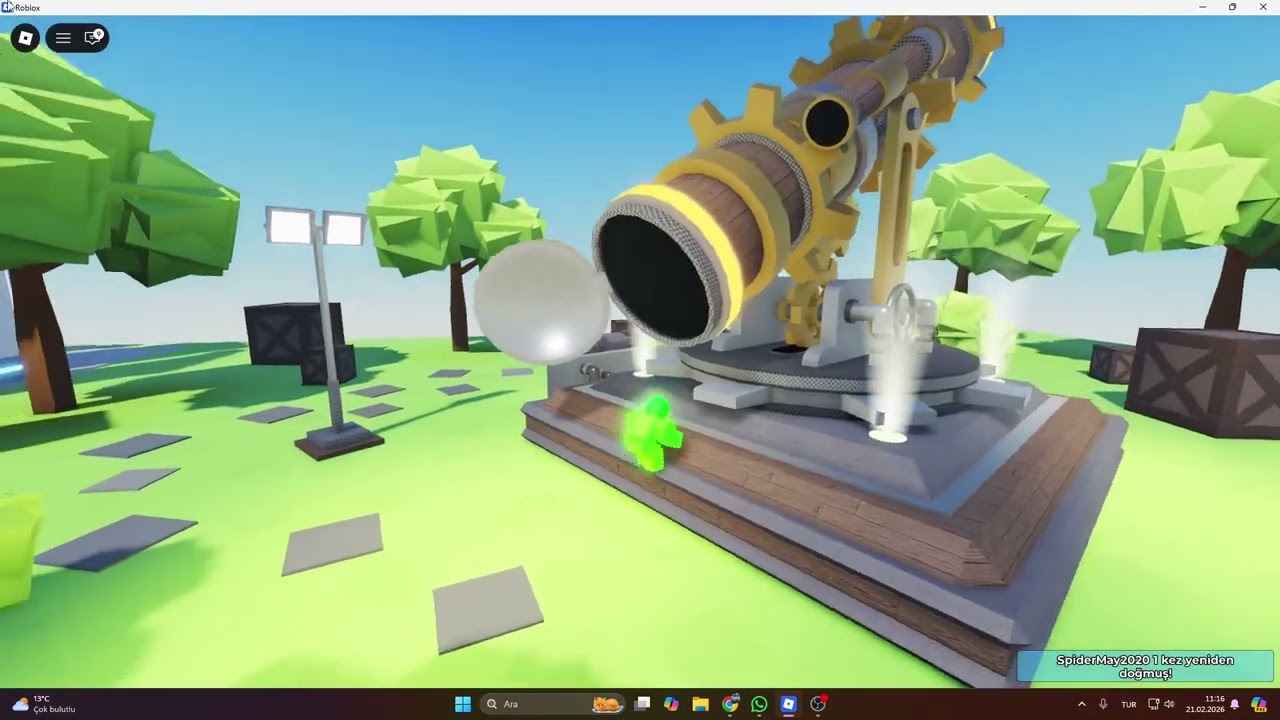1280x720 pixels.
Task: Expand the hidden system tray icons
Action: tap(1081, 704)
